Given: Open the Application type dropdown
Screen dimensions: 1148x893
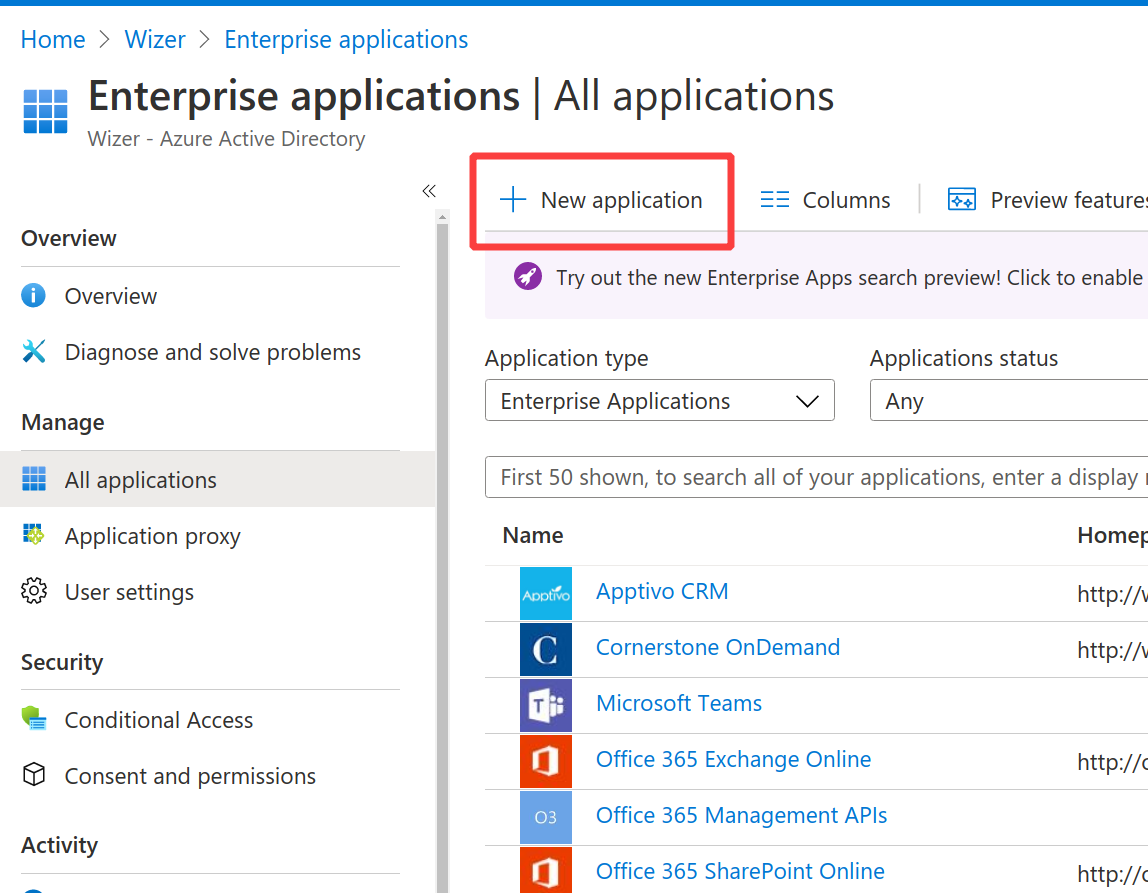Looking at the screenshot, I should pos(659,400).
